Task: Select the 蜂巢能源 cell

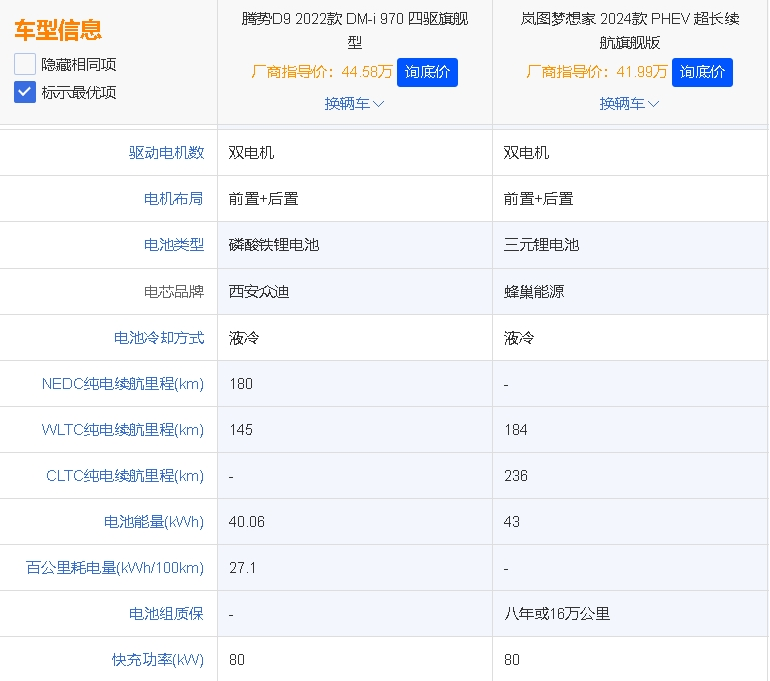Action: [630, 292]
